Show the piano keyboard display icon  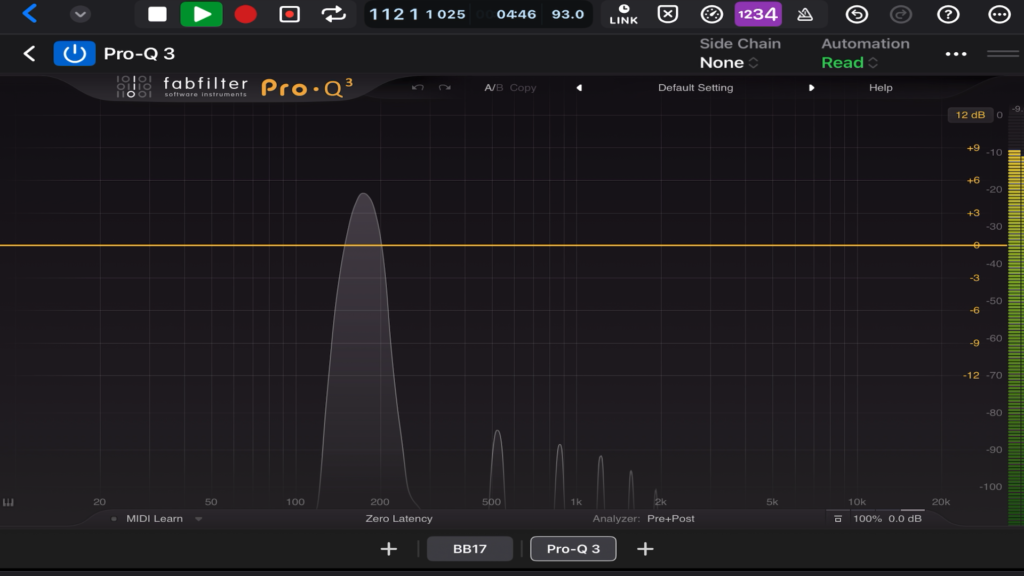coord(9,502)
